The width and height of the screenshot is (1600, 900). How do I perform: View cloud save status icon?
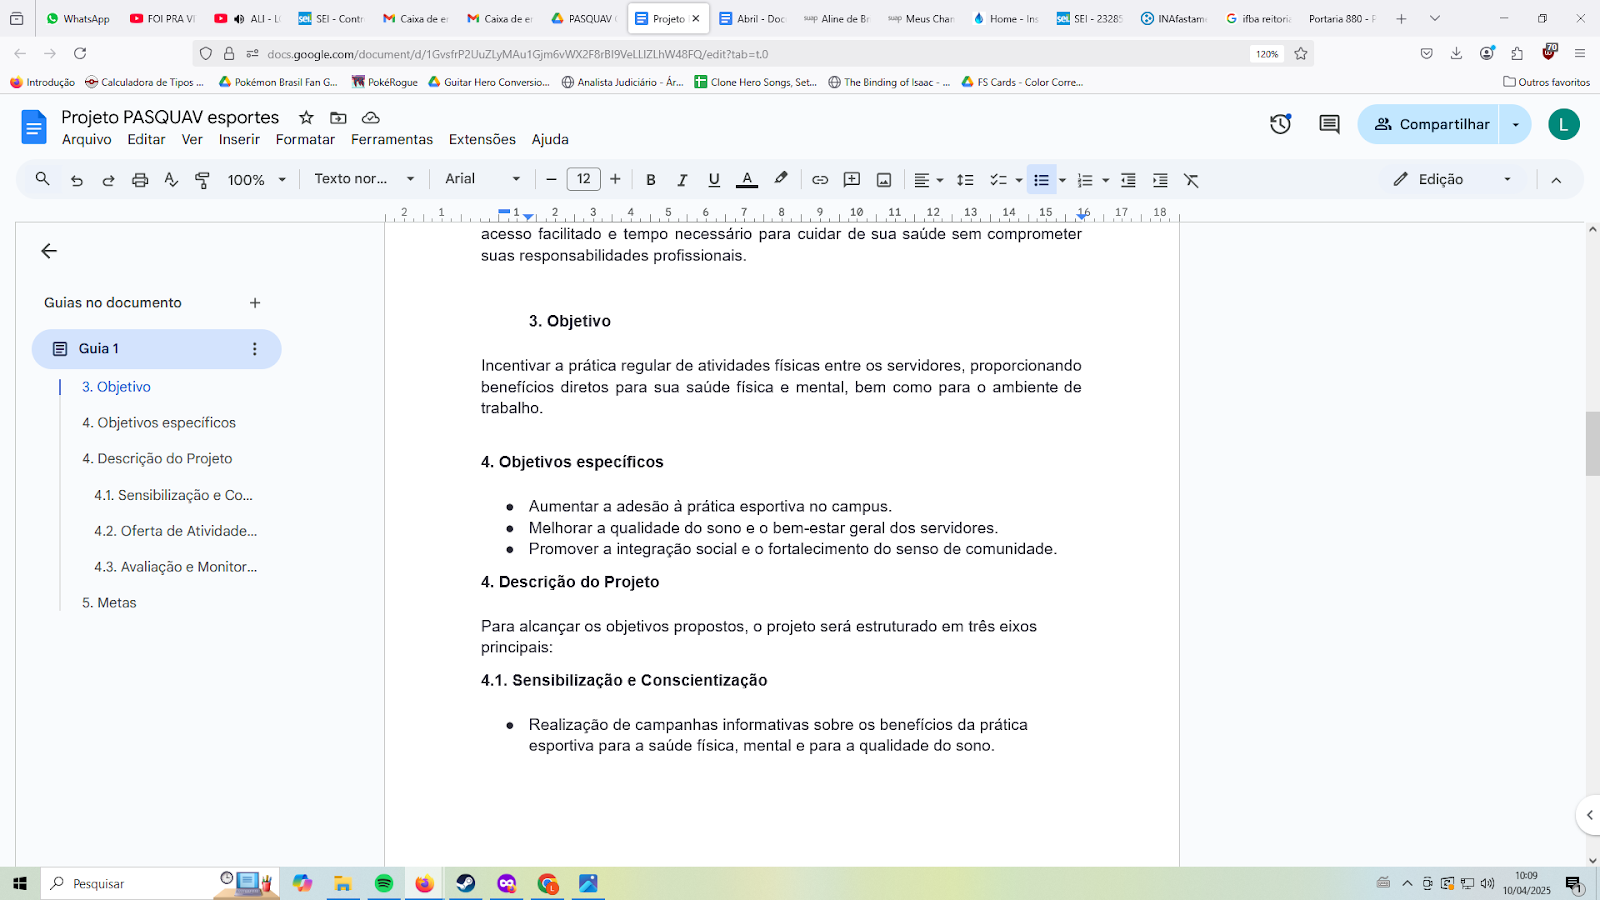[370, 118]
